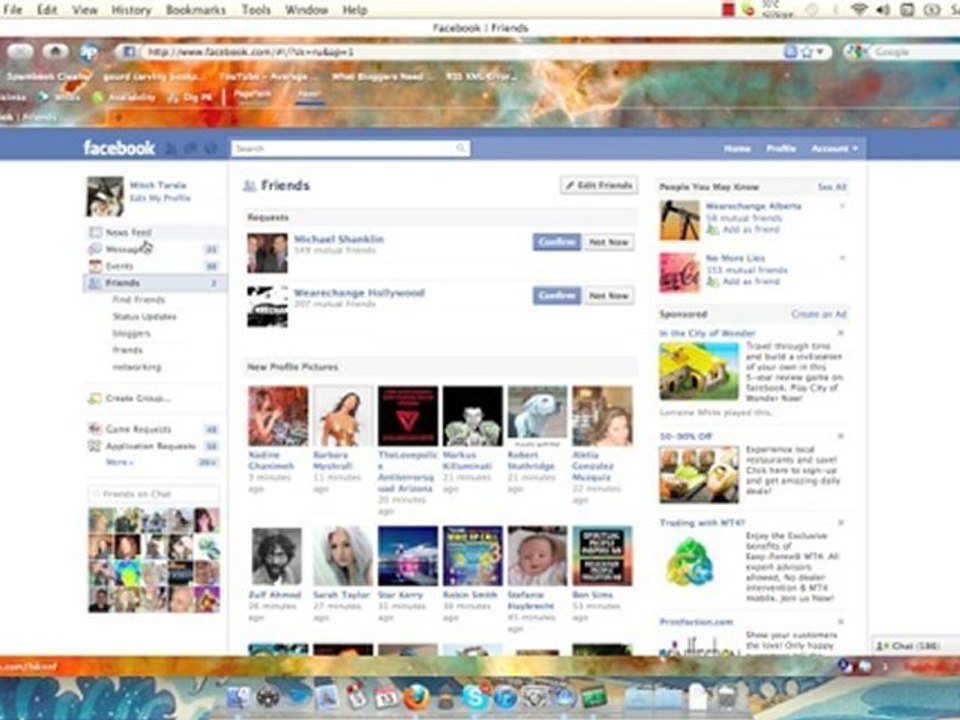
Task: Click the Create an Ad link
Action: (x=819, y=314)
